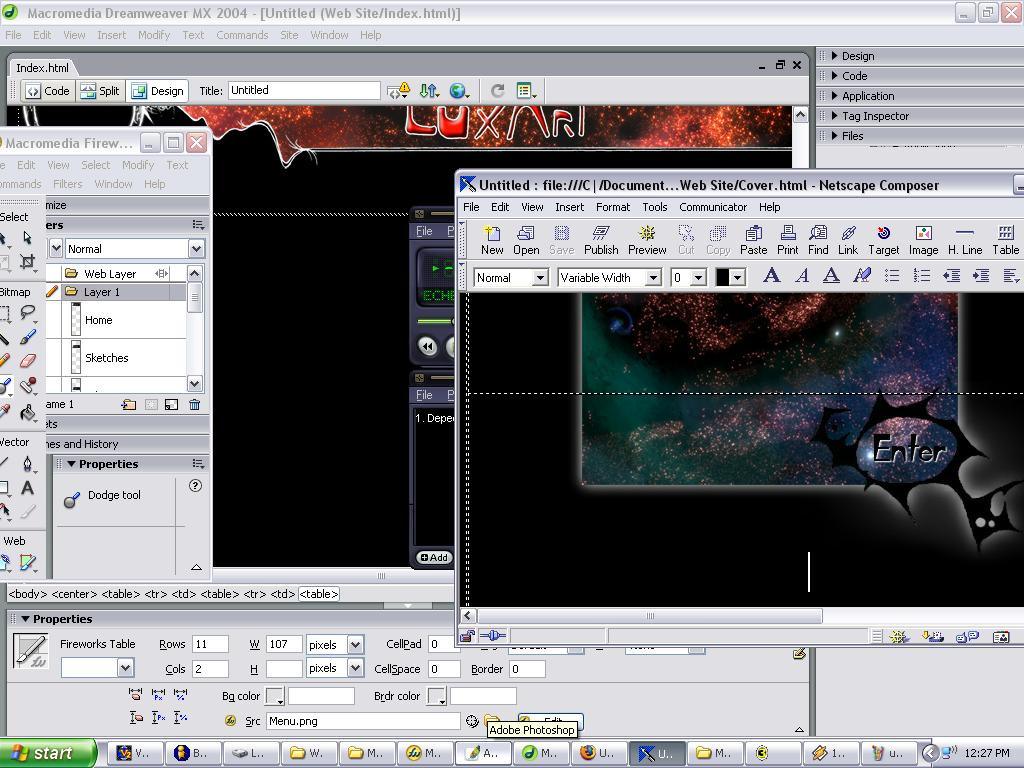Viewport: 1024px width, 768px height.
Task: Insert a Link in Netscape Composer
Action: [848, 240]
